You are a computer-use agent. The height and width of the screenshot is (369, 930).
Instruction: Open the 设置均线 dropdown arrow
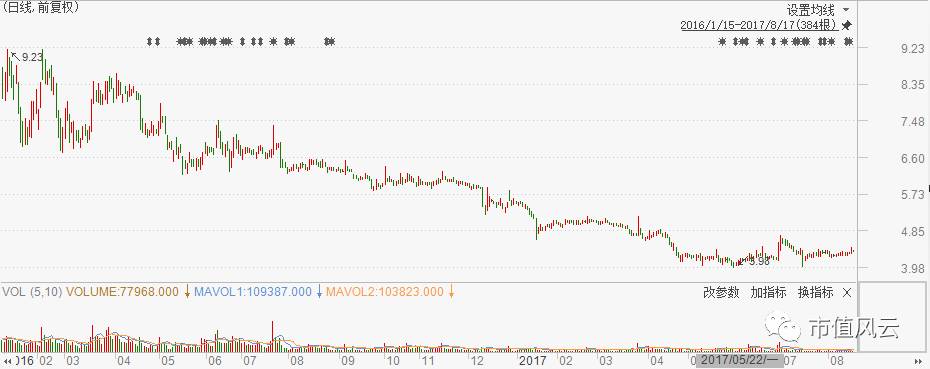click(846, 10)
